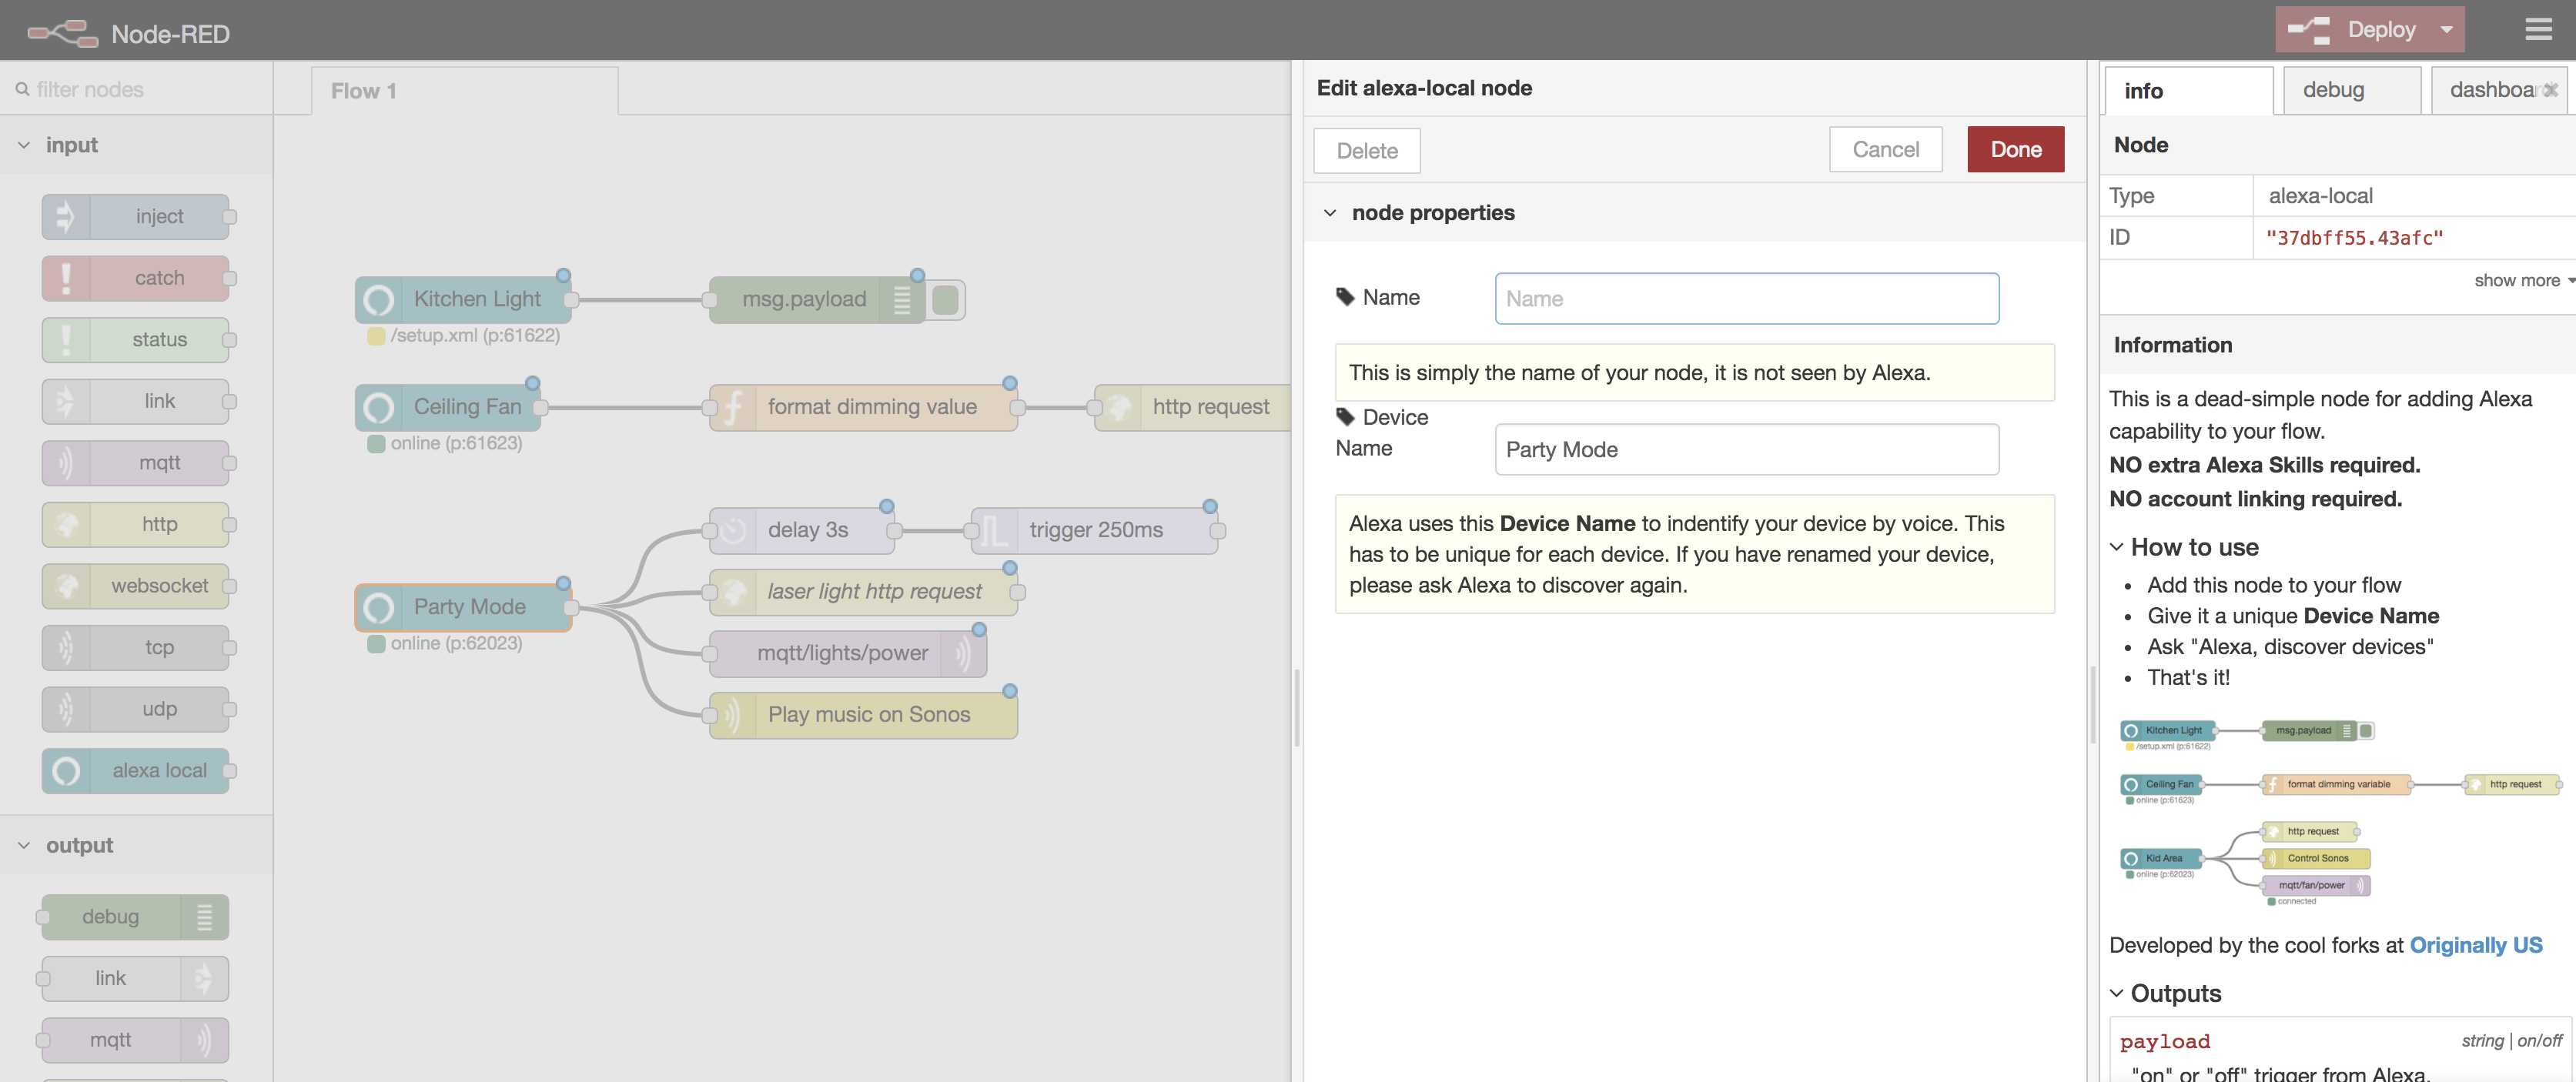Collapse the input palette category
Screen dimensions: 2576x1082
[24, 145]
